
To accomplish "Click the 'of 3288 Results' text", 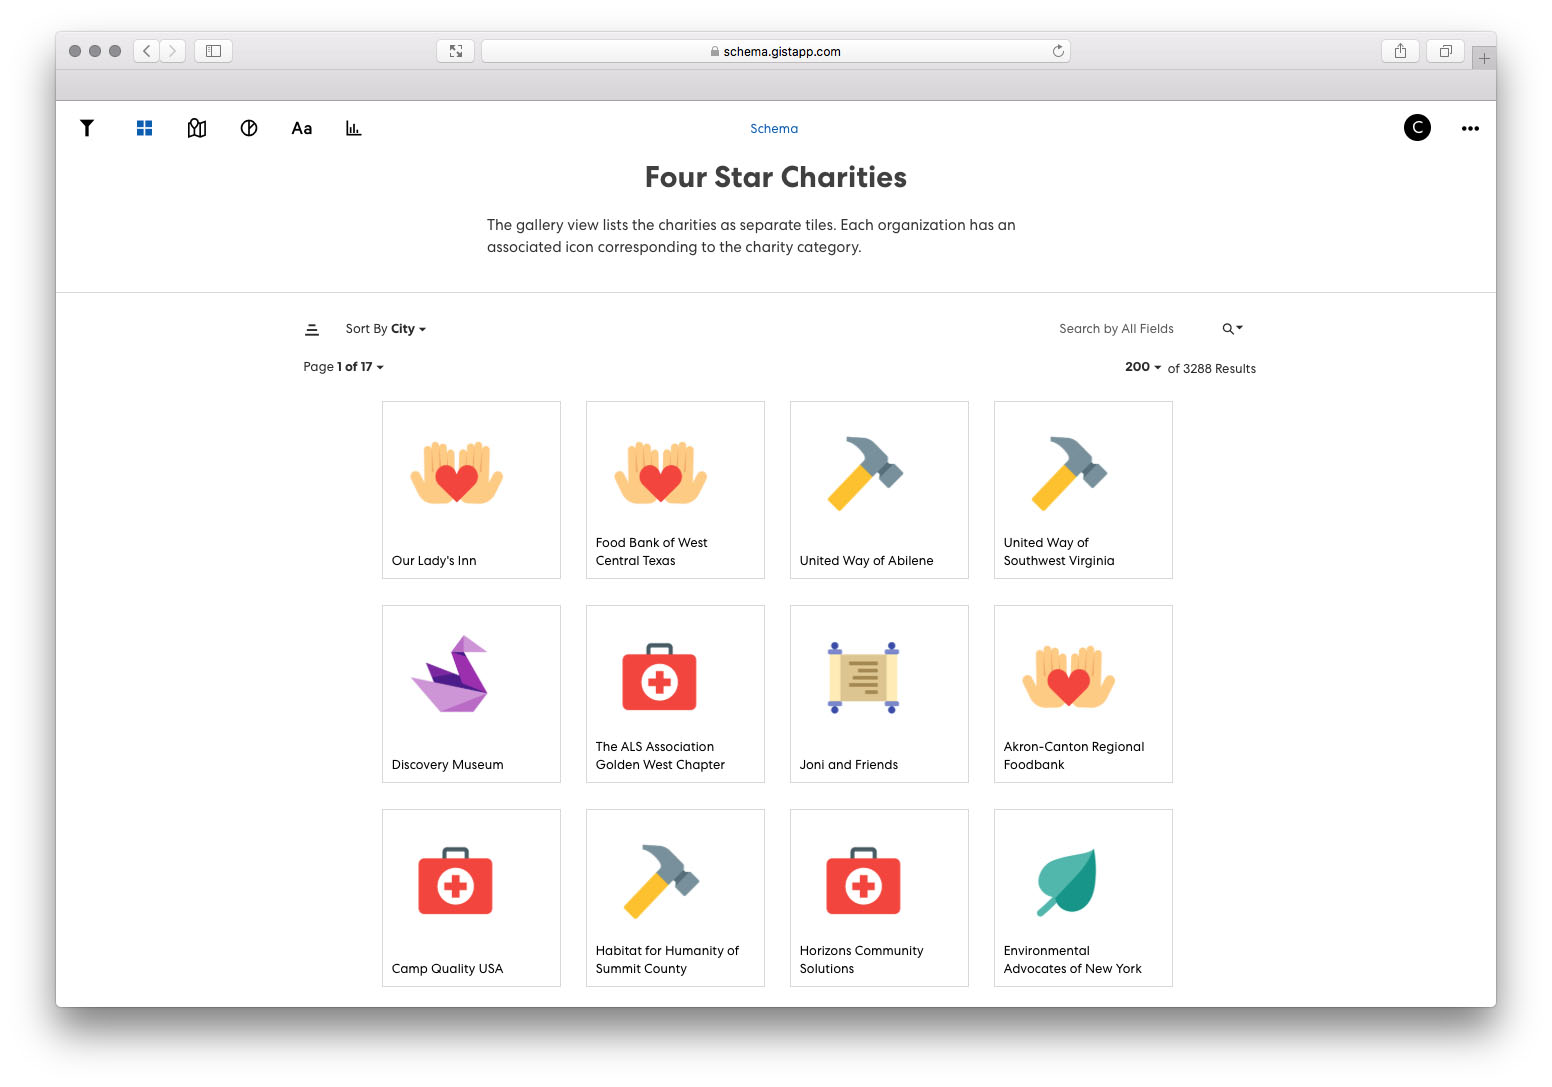I will (x=1212, y=369).
